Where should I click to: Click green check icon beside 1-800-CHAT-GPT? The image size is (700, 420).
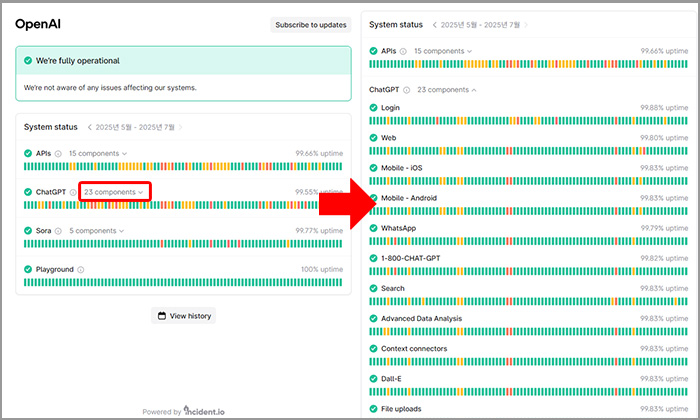[x=373, y=258]
